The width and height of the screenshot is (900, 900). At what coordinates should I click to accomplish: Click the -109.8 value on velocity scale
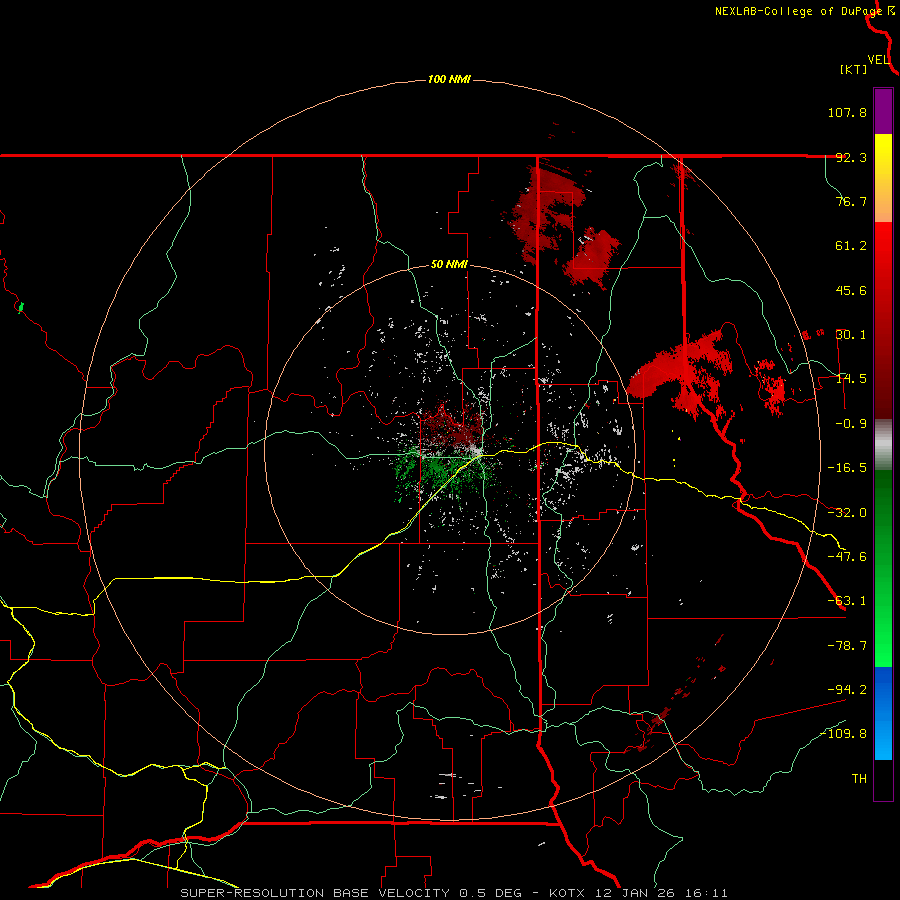click(844, 734)
